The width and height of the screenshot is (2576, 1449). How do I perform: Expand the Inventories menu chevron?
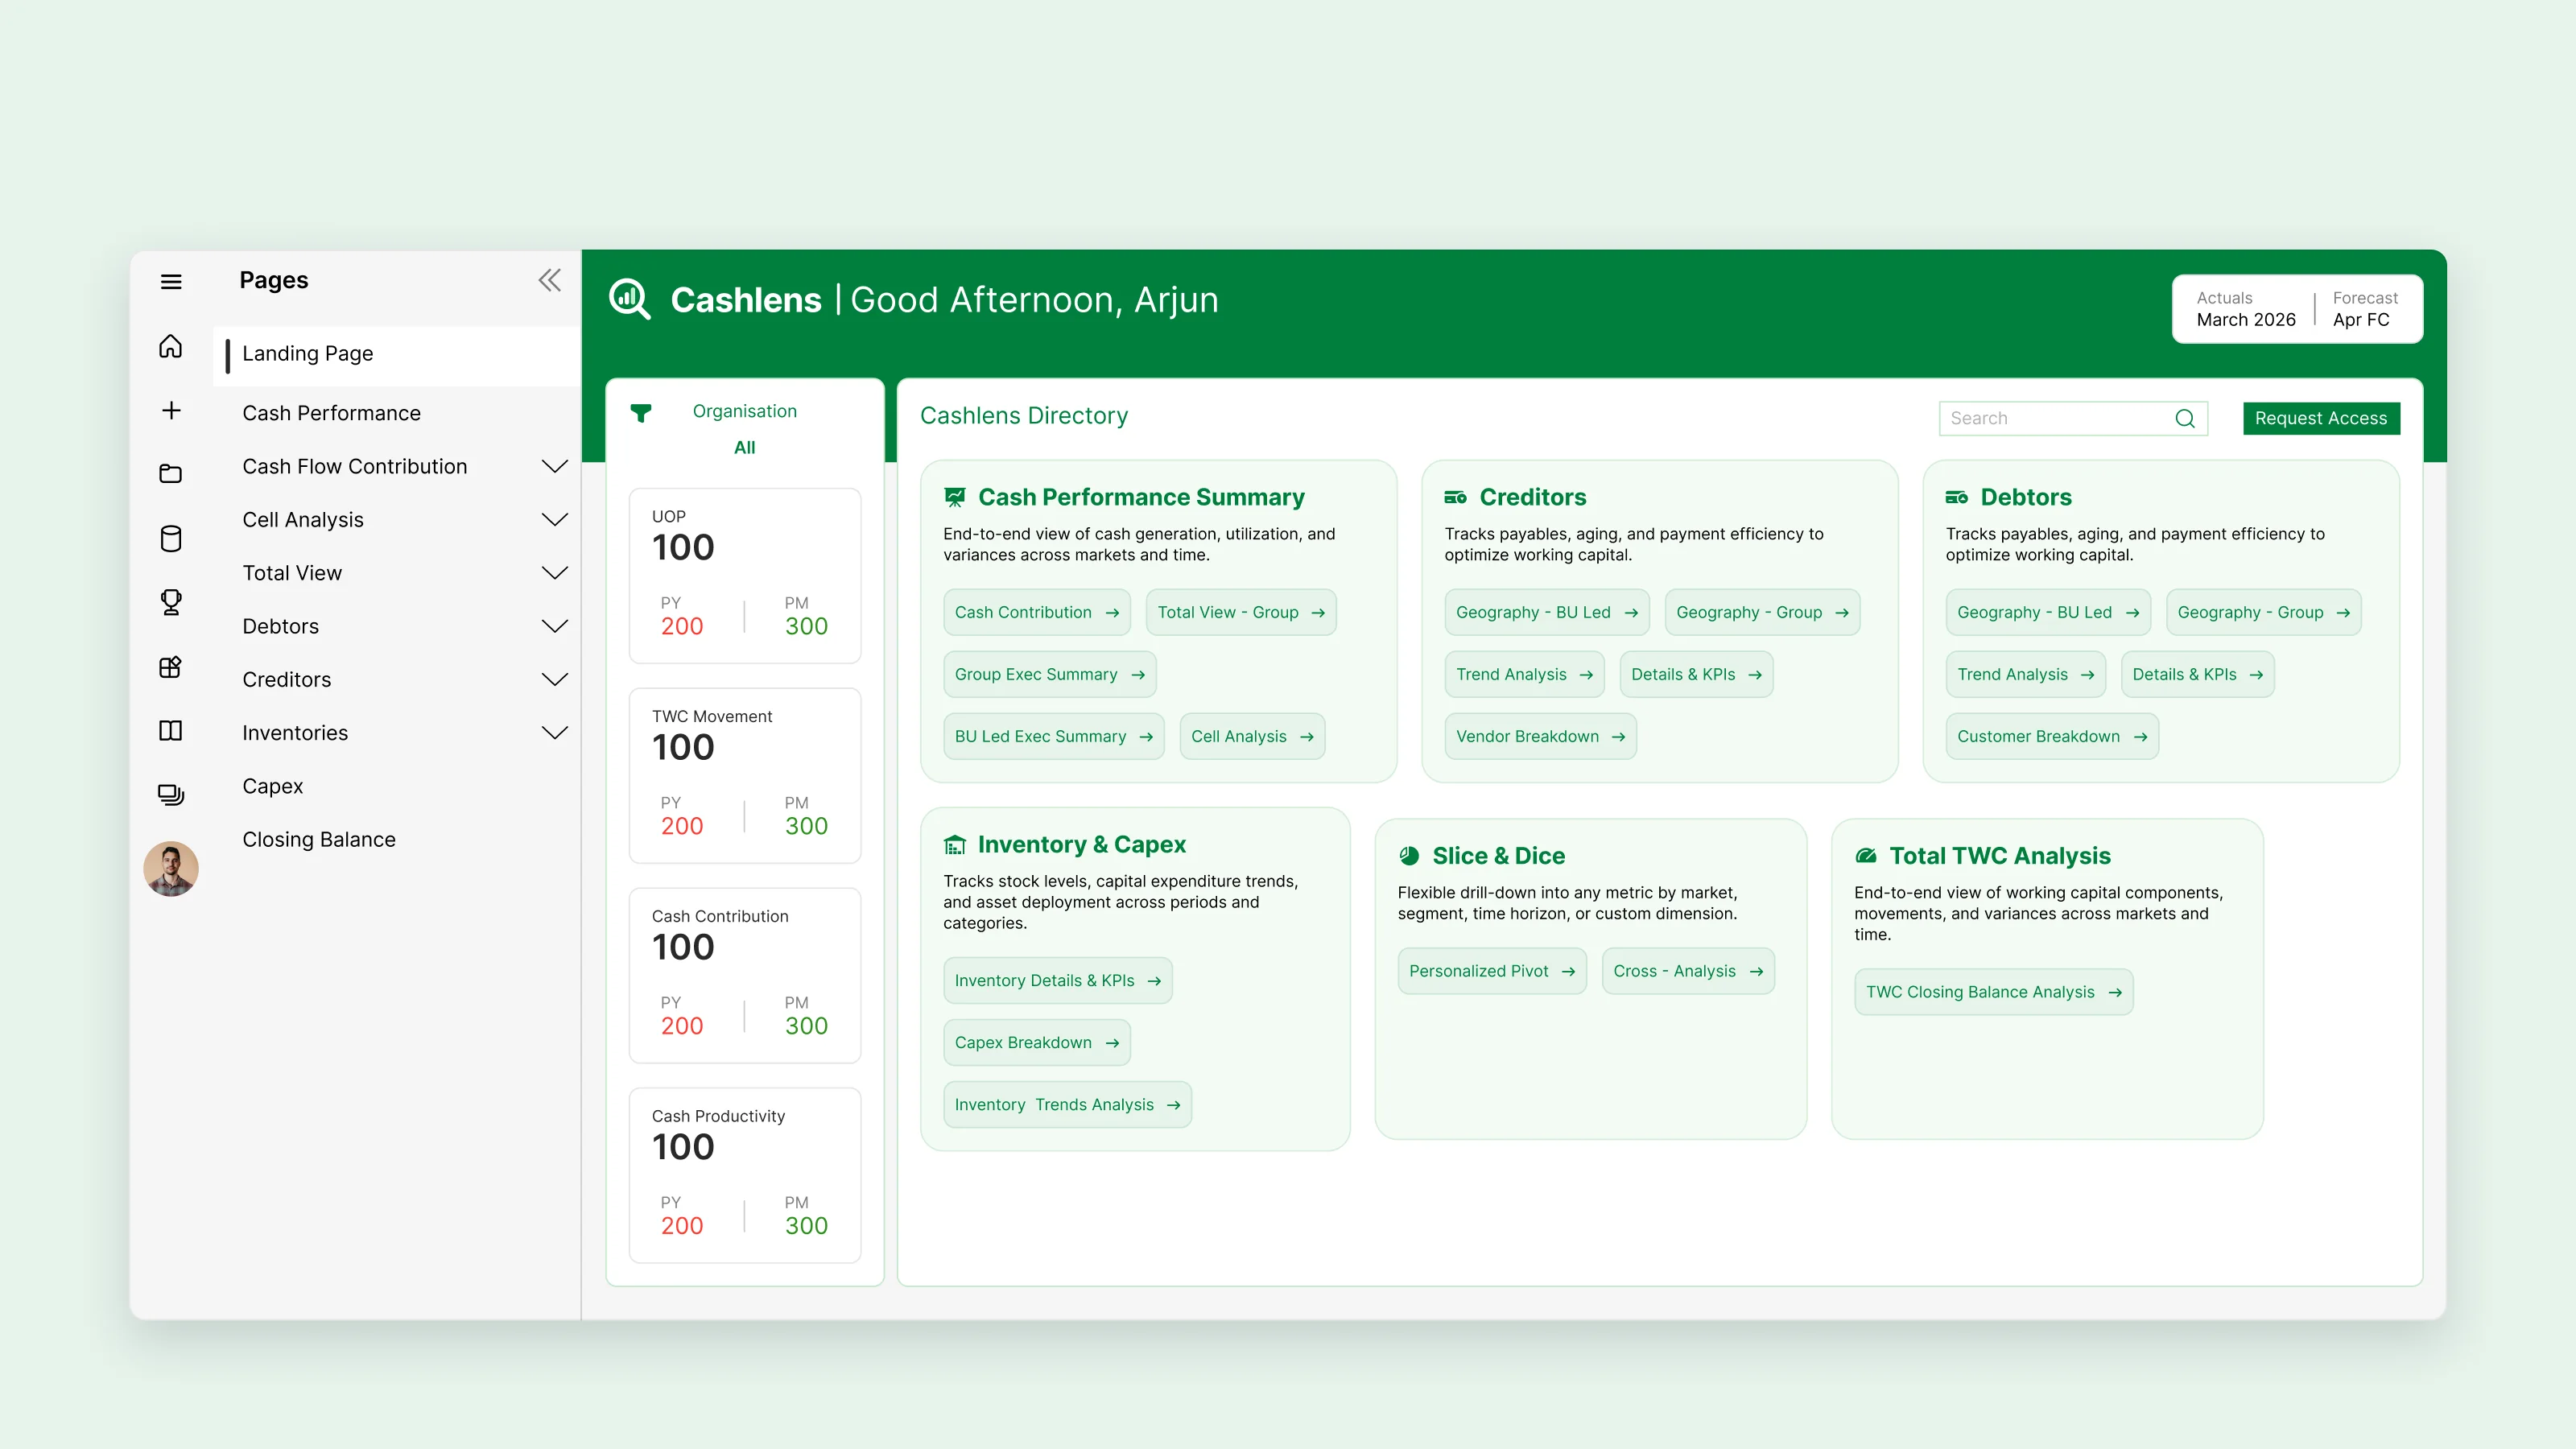coord(555,733)
